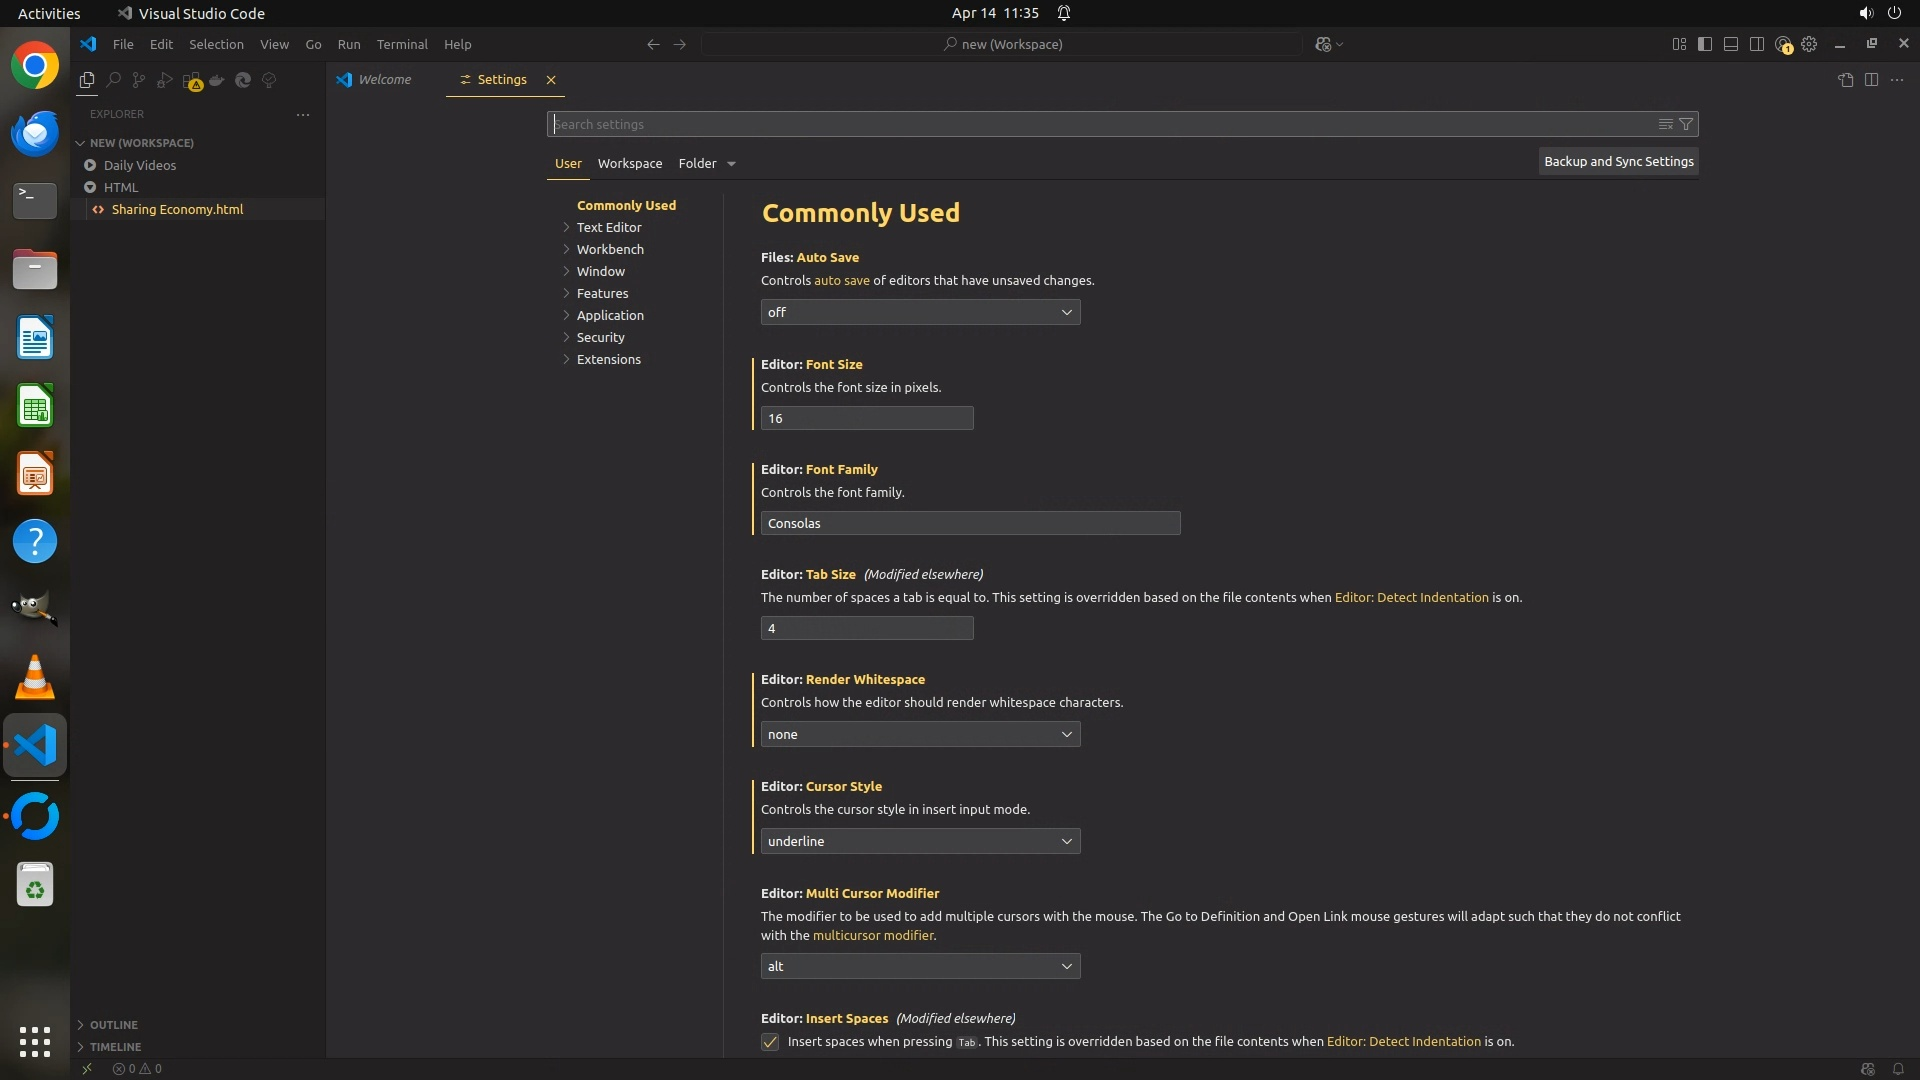
Task: Open the Manage gear in title bar
Action: coord(1809,44)
